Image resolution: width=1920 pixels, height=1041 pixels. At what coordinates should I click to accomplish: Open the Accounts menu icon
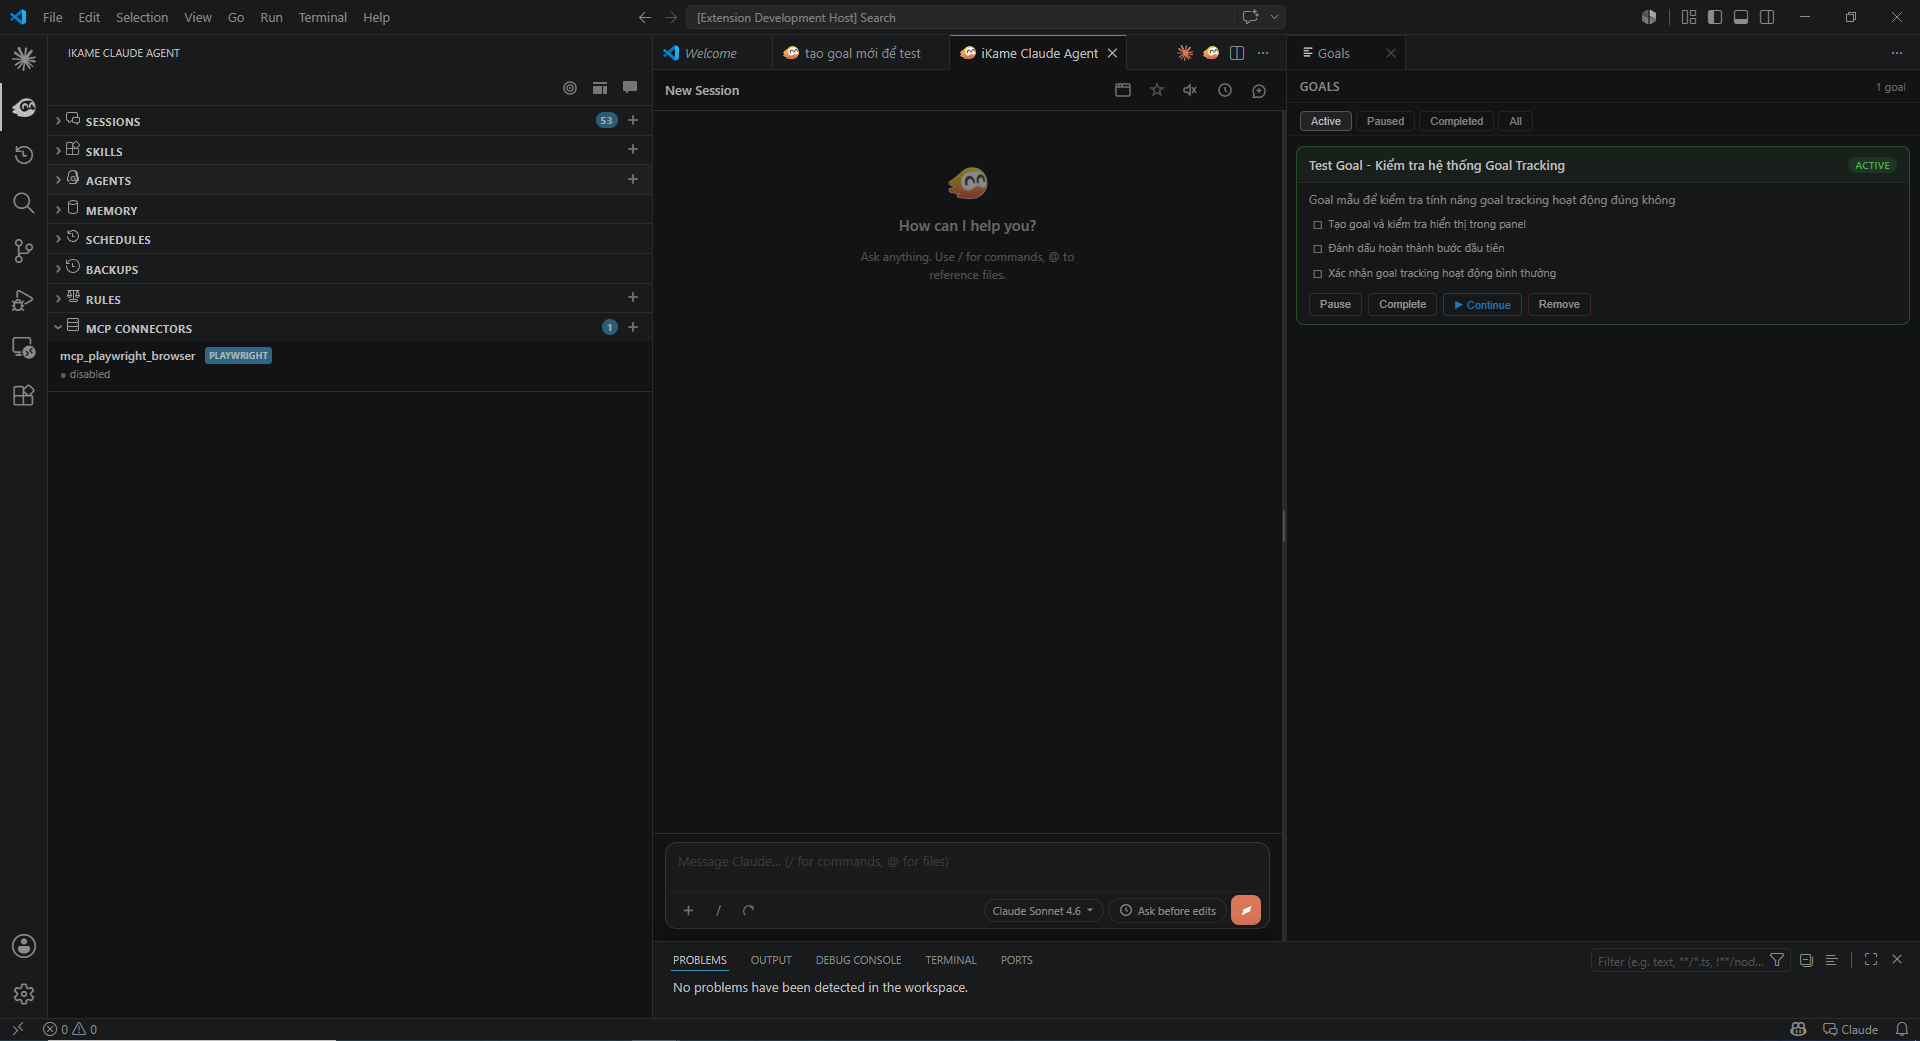pos(24,946)
